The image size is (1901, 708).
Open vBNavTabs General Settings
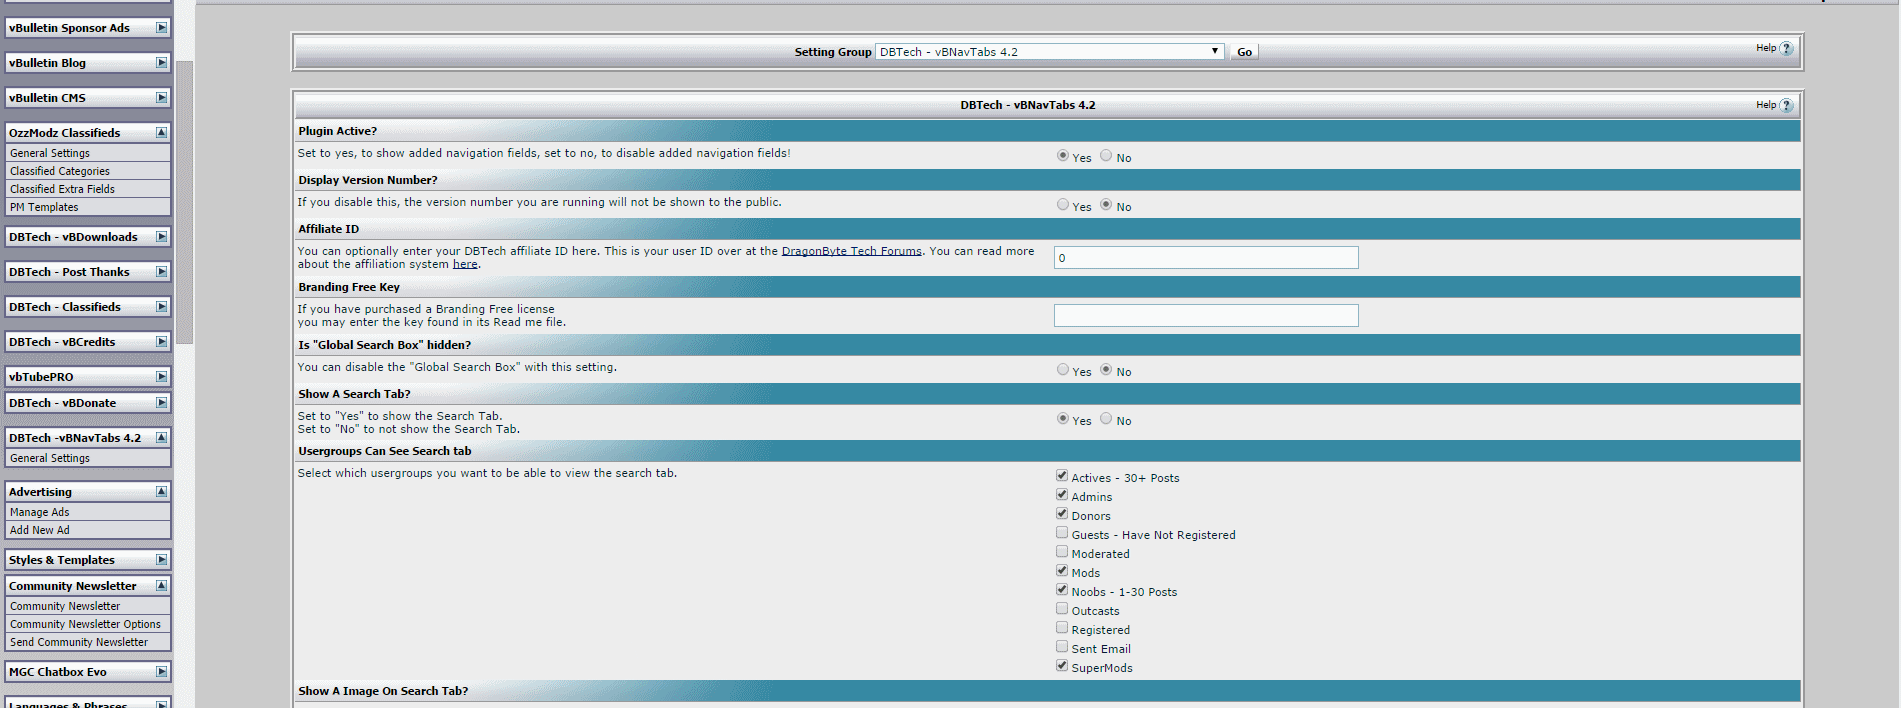coord(50,458)
